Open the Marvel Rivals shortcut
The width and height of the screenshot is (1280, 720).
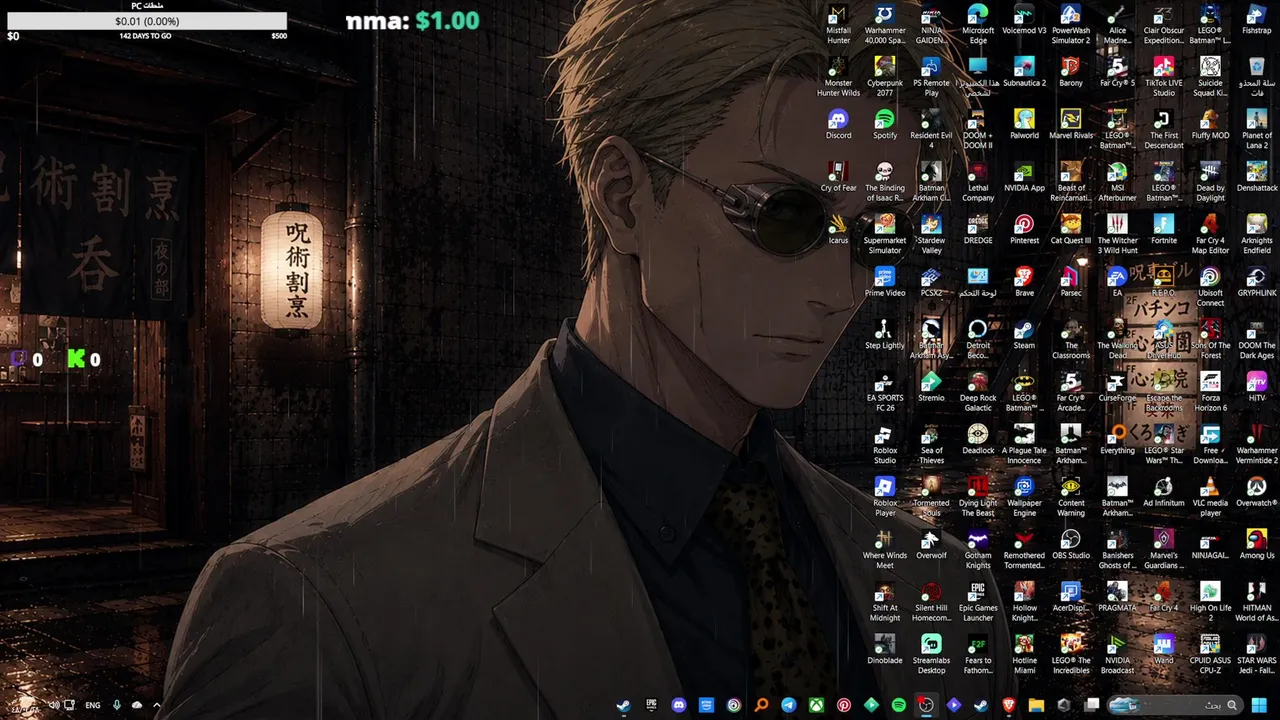1071,125
